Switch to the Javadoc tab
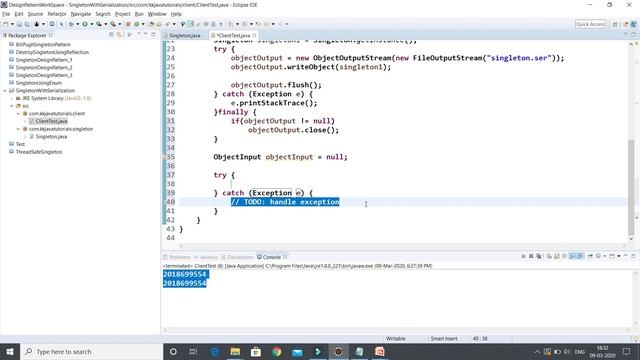The width and height of the screenshot is (640, 360). pos(206,257)
